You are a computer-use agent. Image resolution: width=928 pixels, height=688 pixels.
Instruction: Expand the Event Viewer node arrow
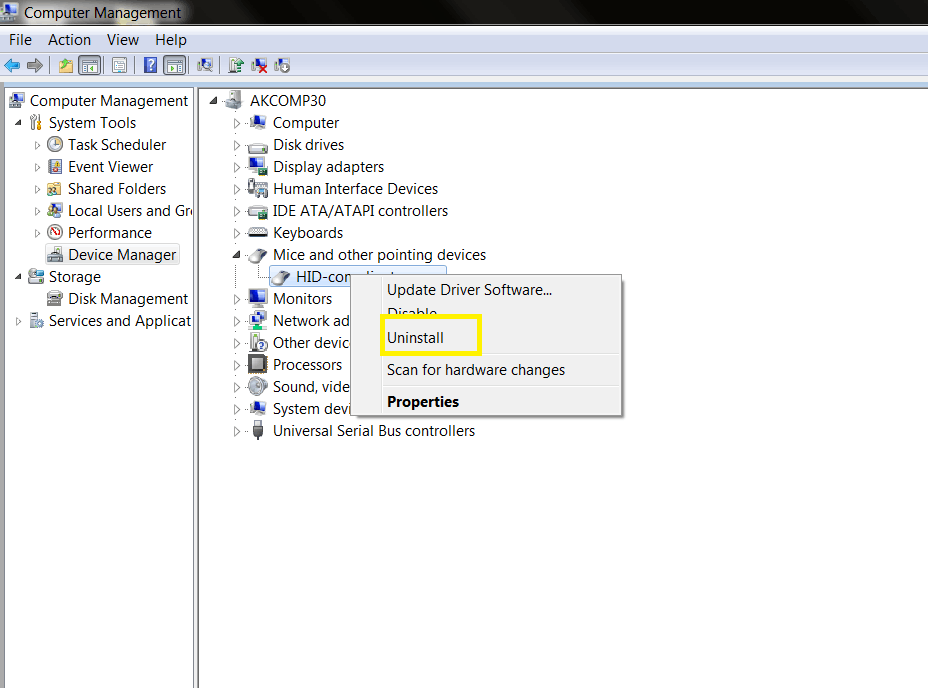coord(37,167)
